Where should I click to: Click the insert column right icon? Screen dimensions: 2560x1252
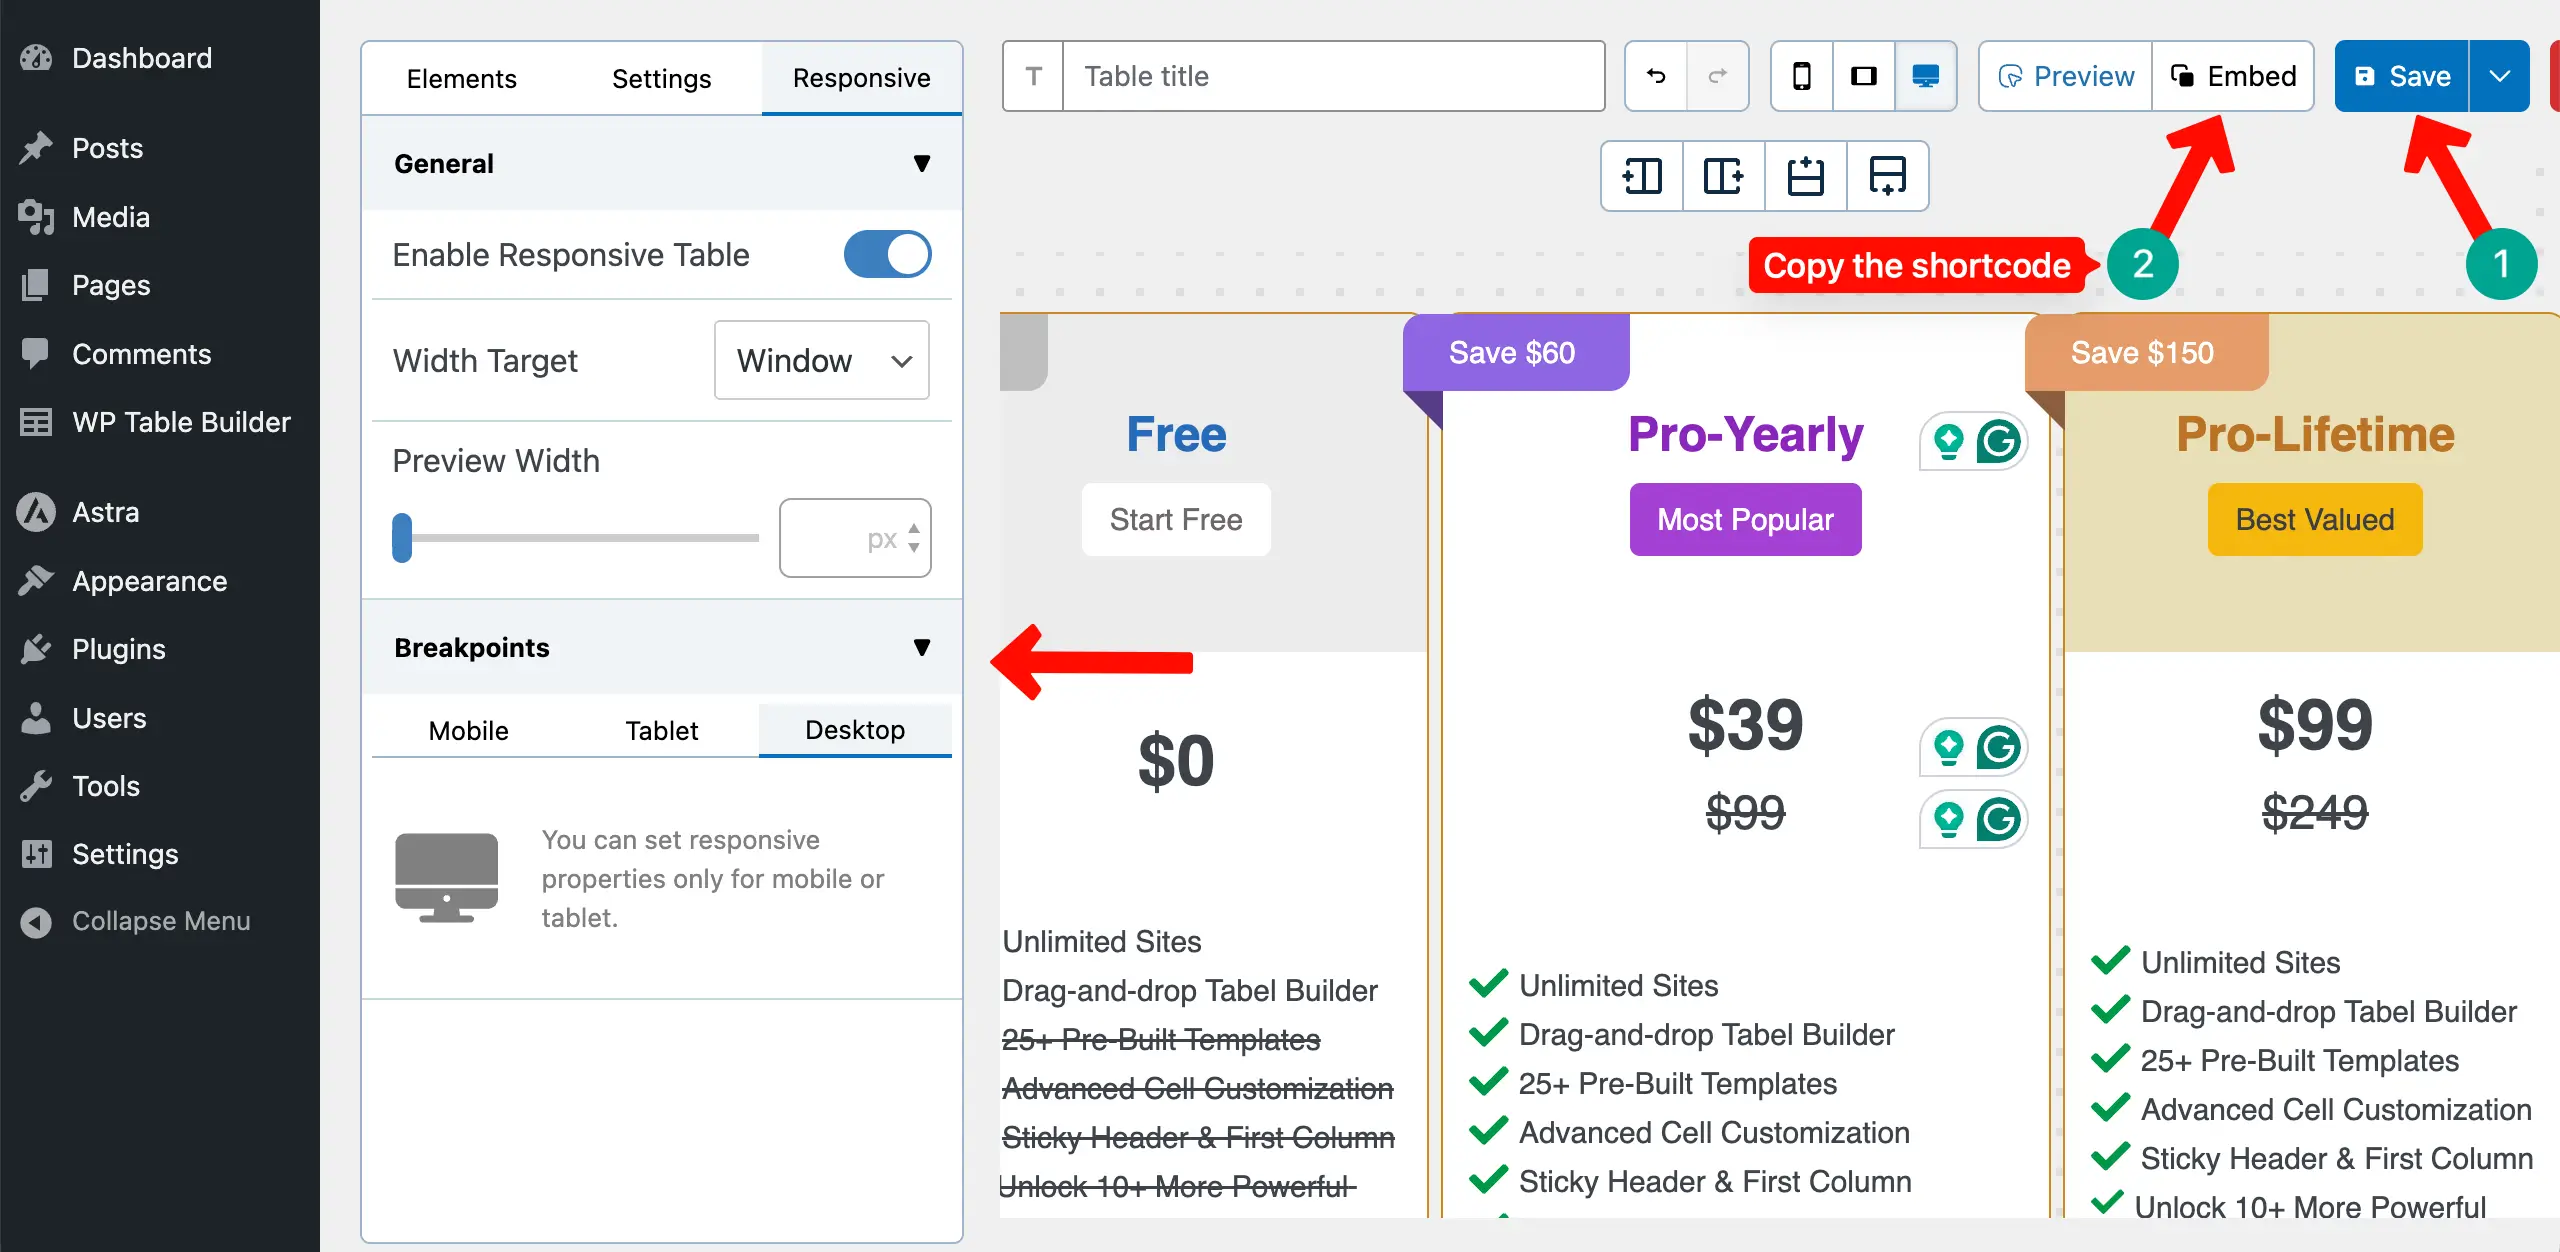coord(1724,176)
